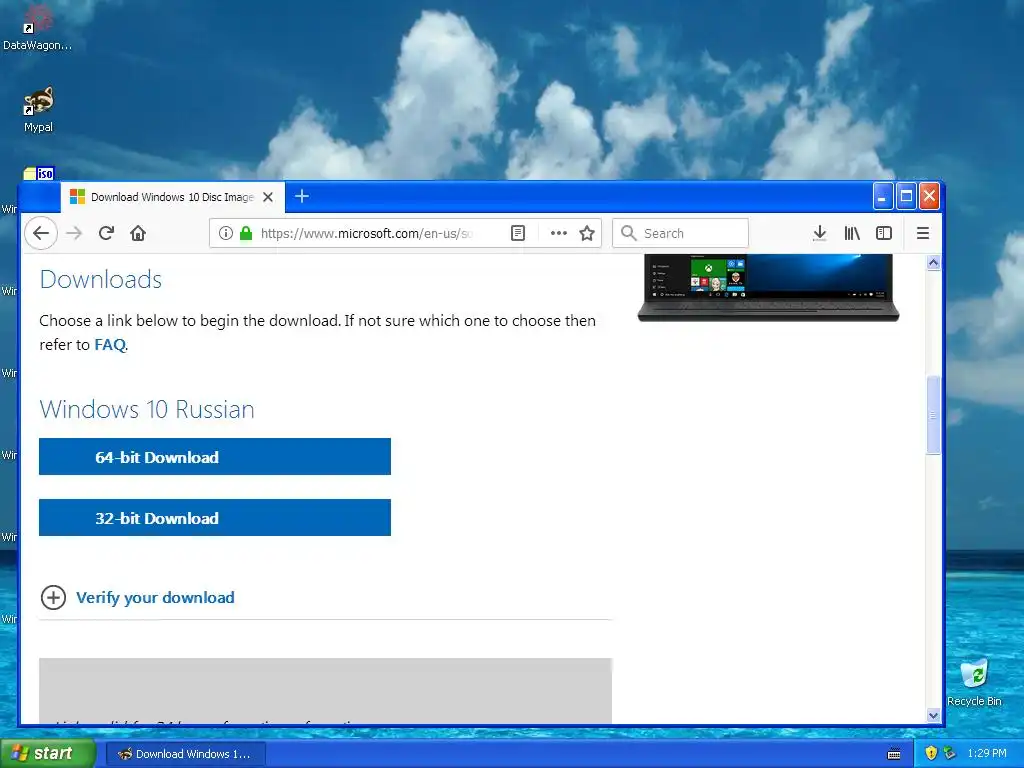Show site information icon in address bar
The image size is (1024, 768).
(225, 233)
